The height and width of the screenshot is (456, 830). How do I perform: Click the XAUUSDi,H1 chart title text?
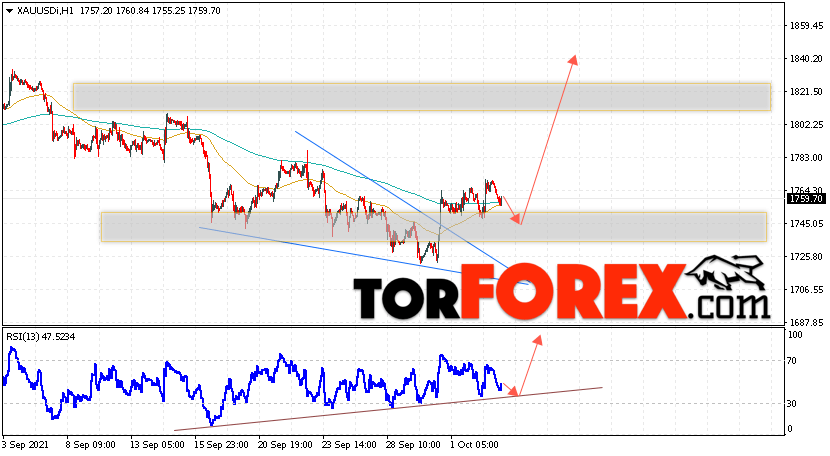coord(46,11)
